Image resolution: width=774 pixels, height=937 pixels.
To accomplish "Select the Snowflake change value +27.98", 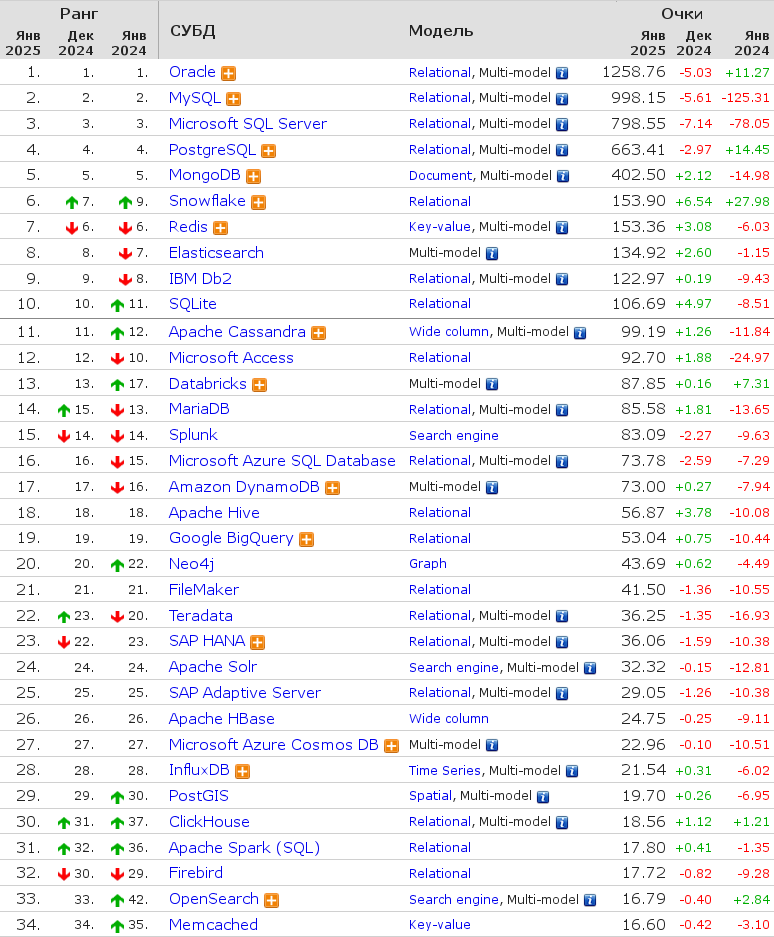I will coord(748,202).
